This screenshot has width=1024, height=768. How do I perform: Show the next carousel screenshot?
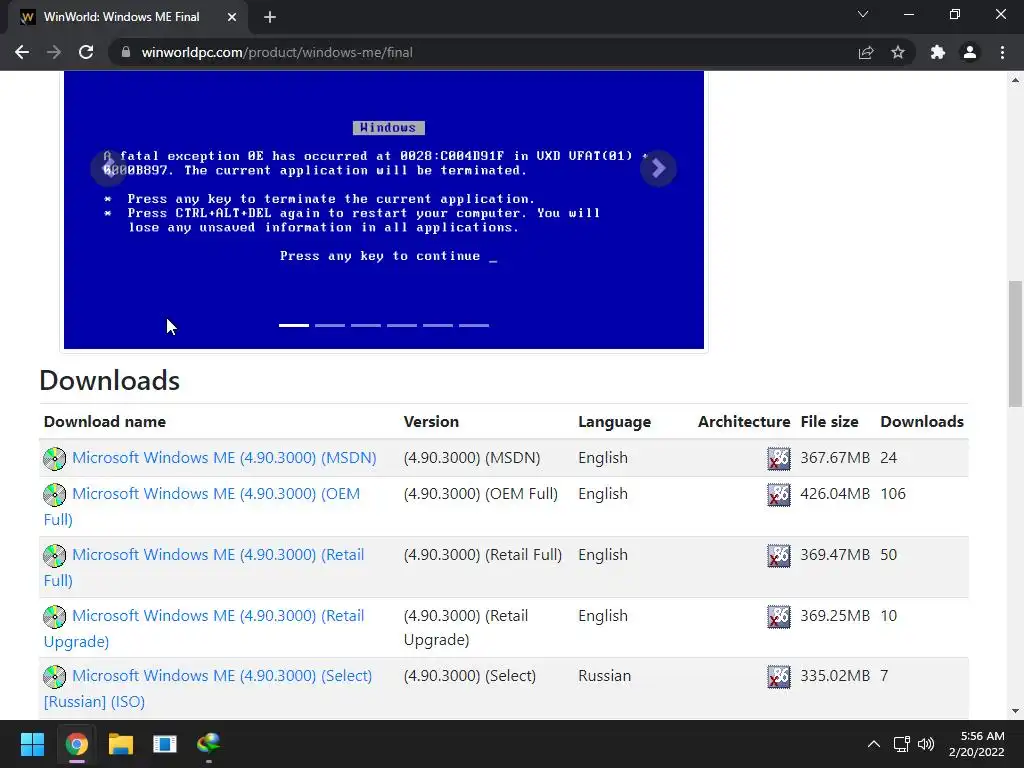coord(658,168)
